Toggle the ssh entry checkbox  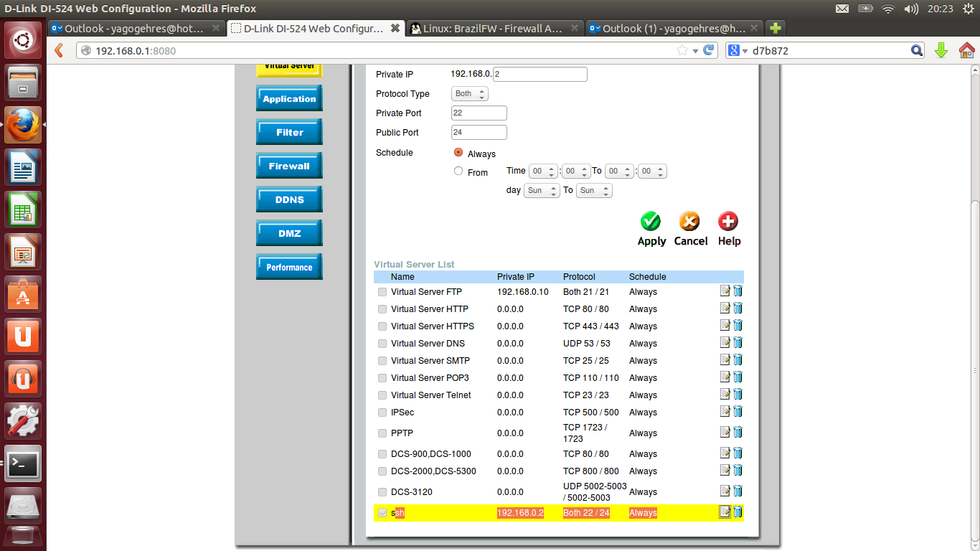click(382, 513)
